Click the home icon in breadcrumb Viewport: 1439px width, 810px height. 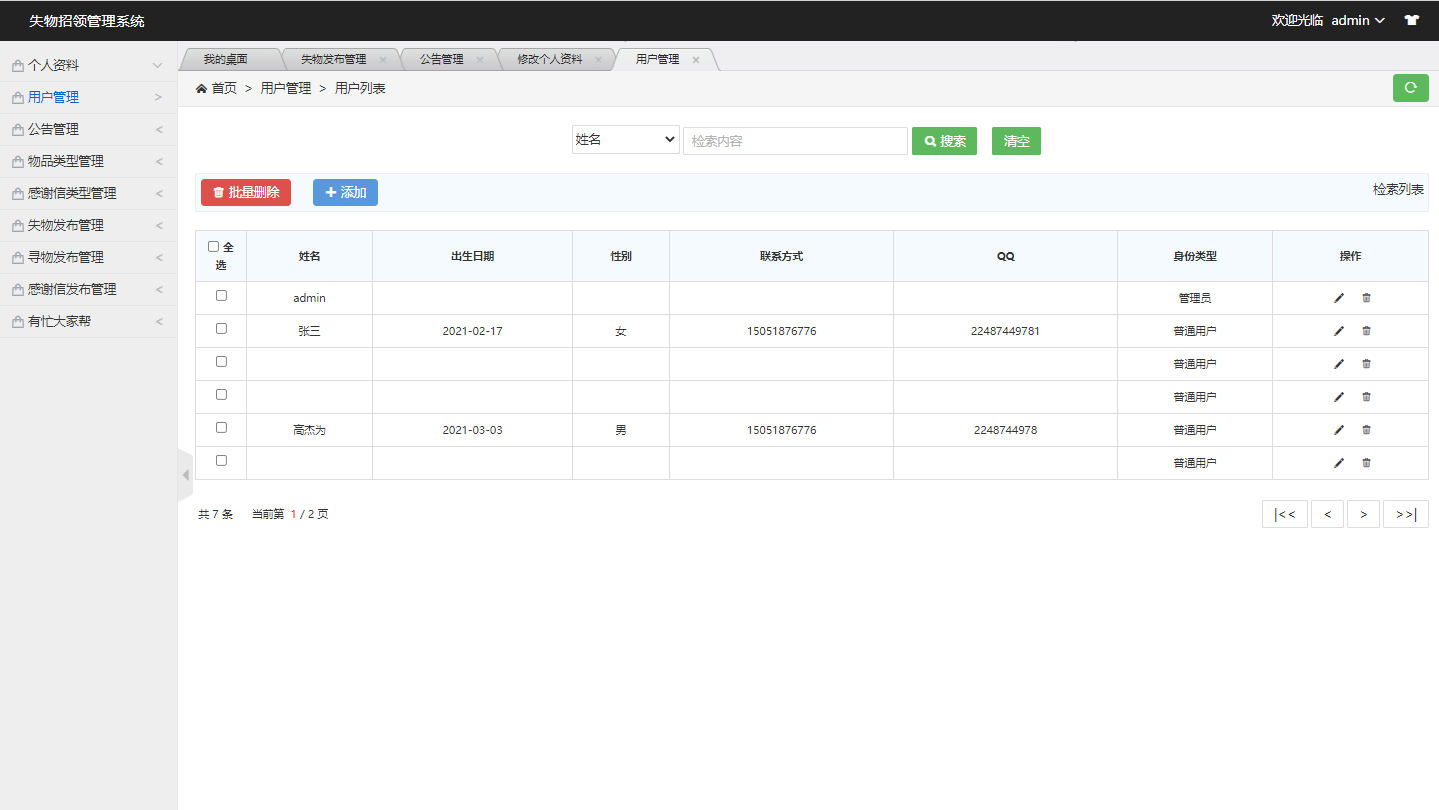tap(201, 88)
